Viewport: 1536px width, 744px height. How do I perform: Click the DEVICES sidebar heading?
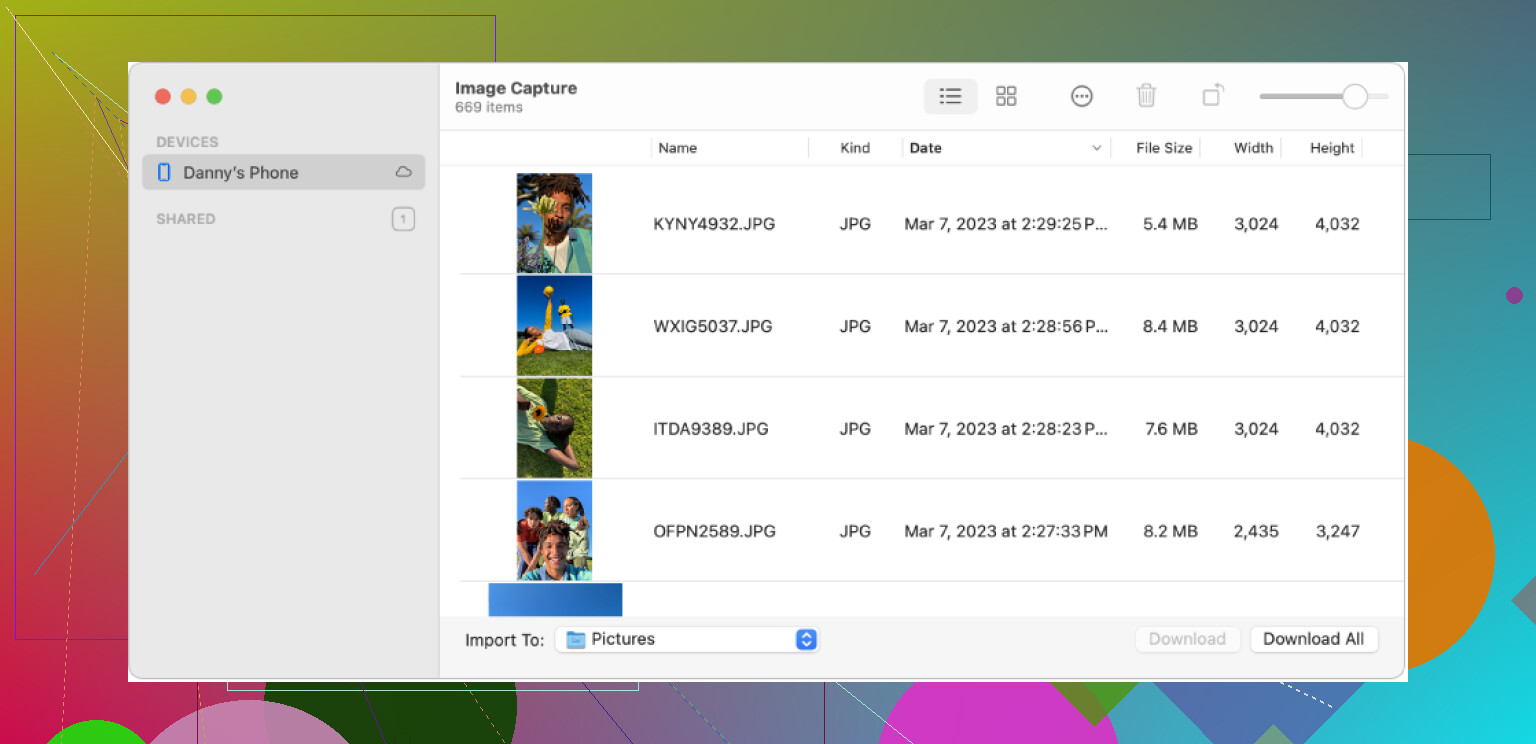(187, 142)
